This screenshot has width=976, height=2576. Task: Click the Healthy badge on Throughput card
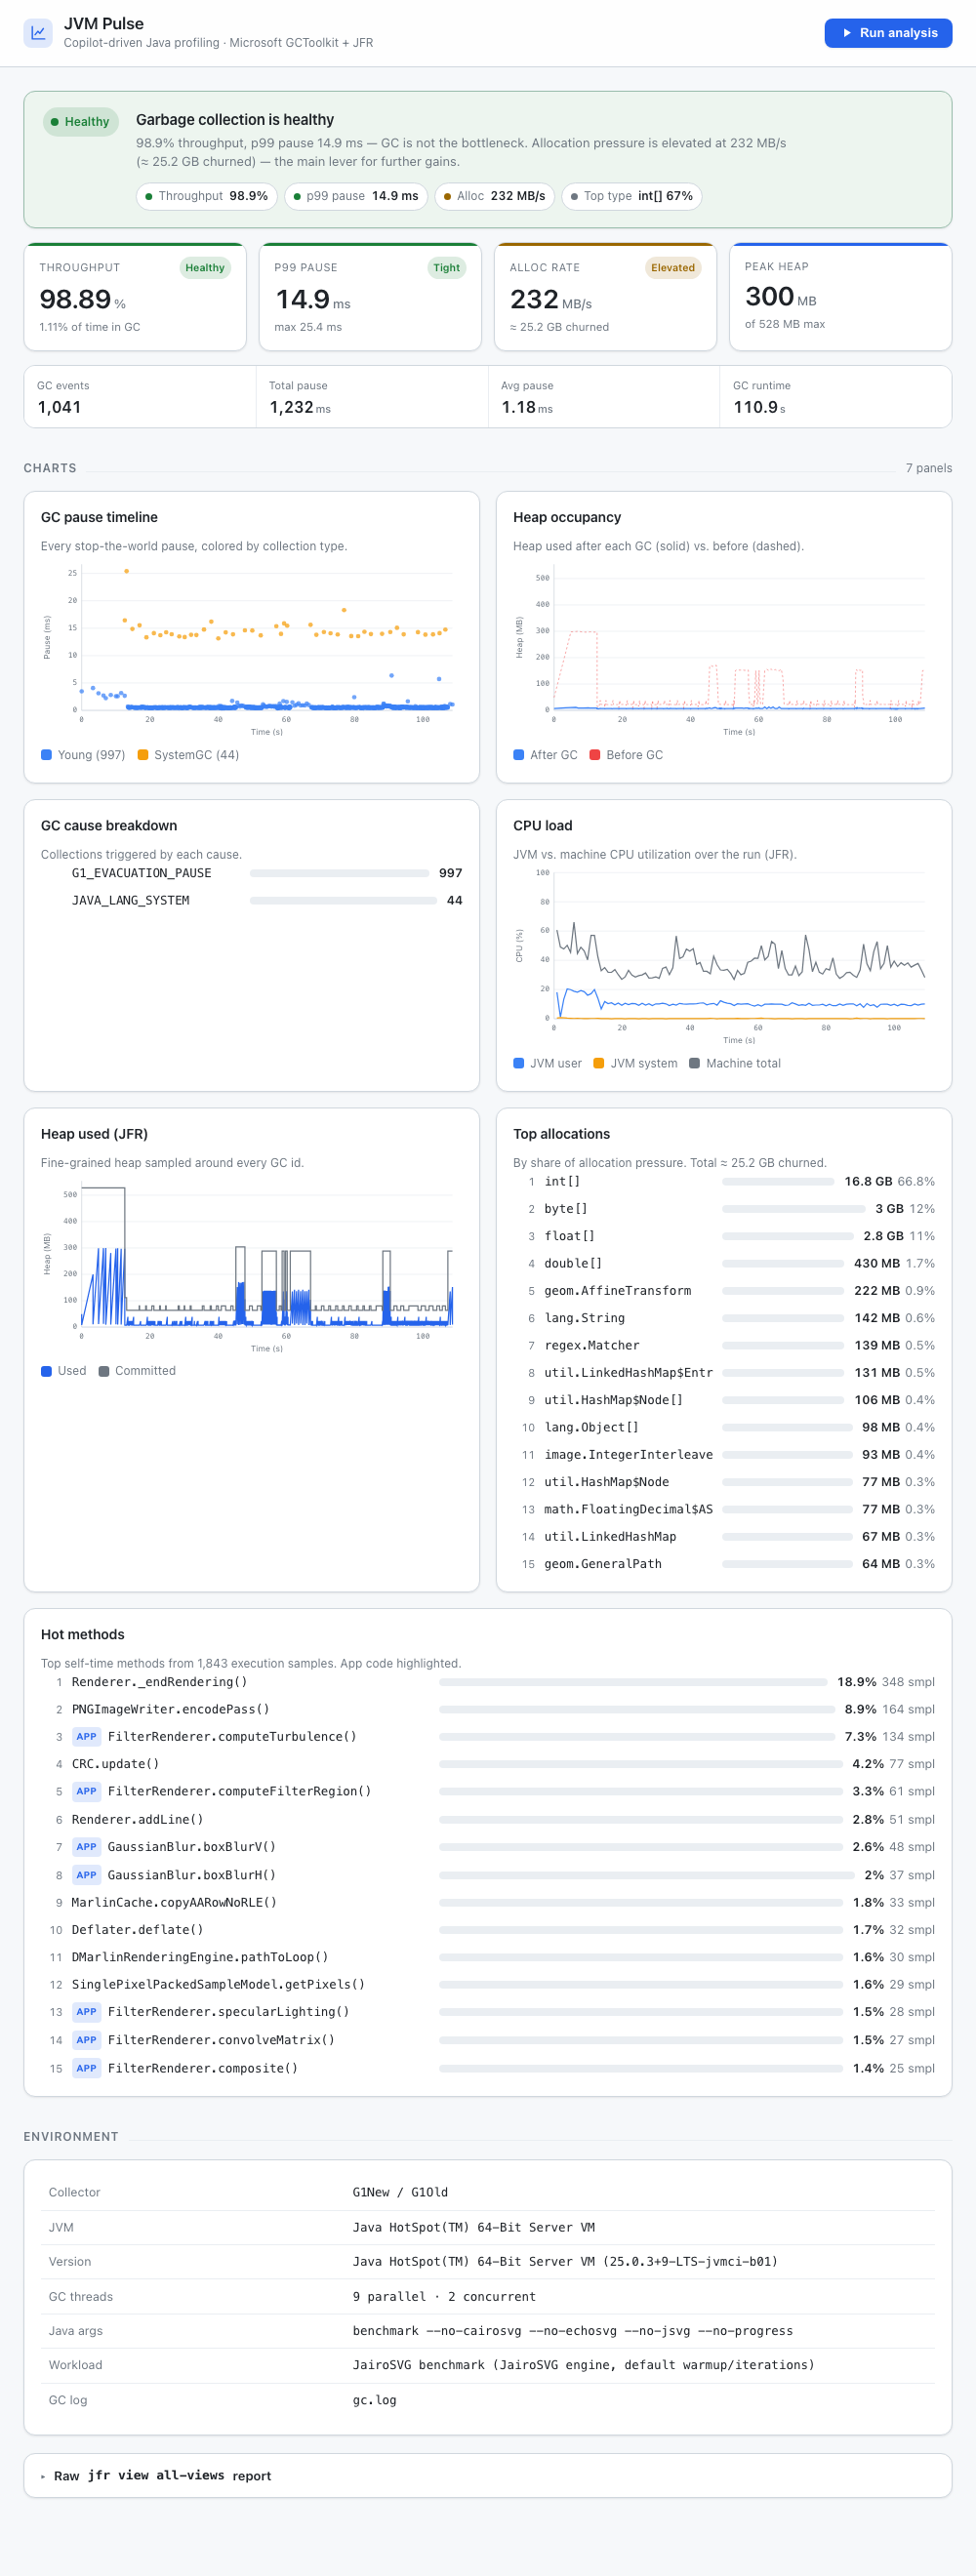205,268
